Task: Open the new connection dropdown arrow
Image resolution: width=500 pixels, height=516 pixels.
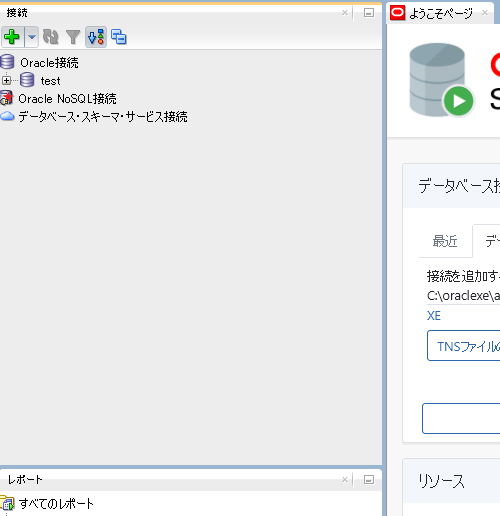Action: (x=32, y=37)
